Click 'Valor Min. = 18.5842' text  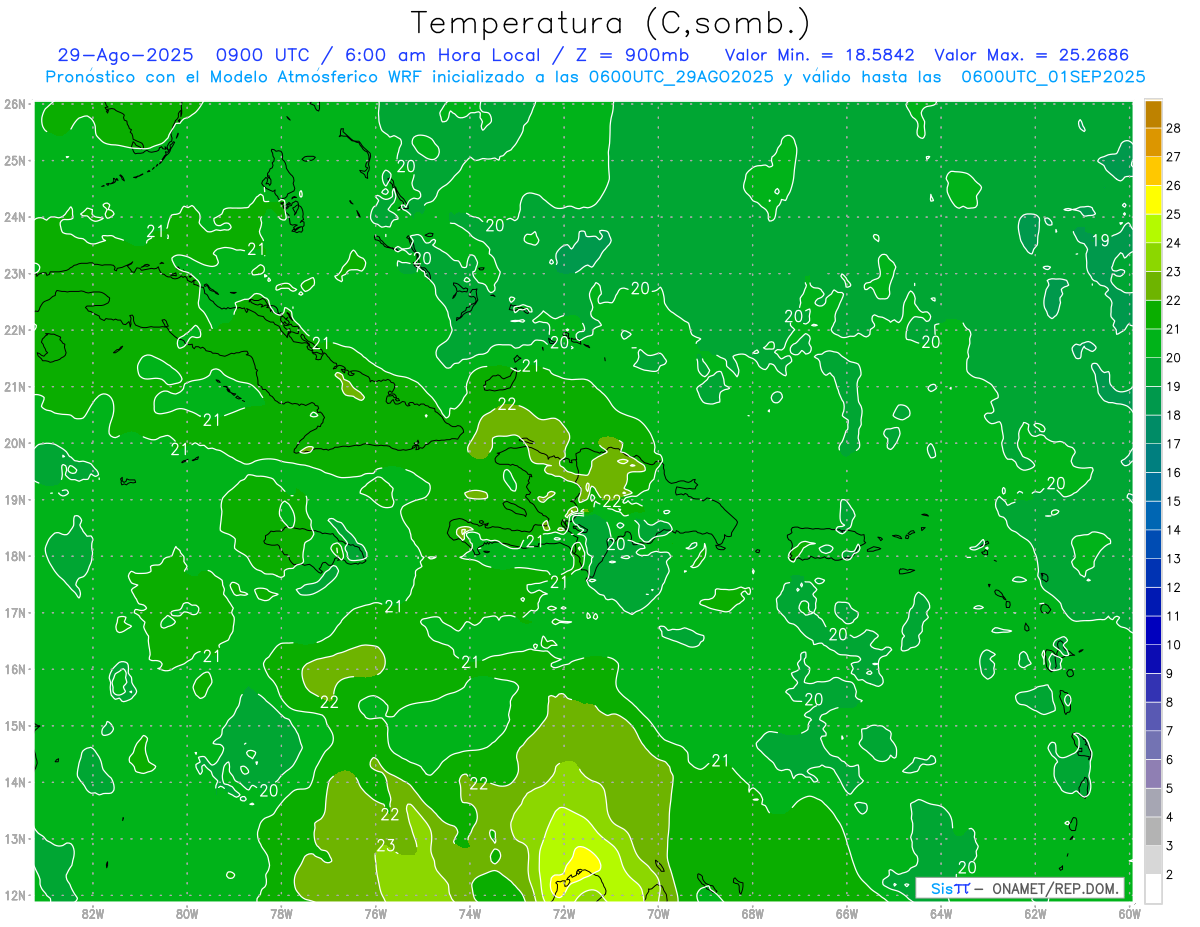pyautogui.click(x=819, y=55)
